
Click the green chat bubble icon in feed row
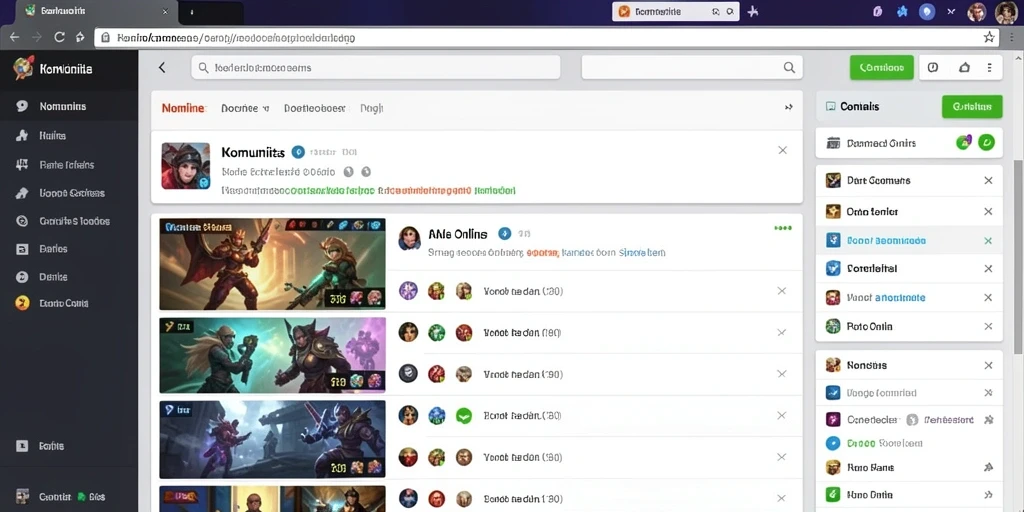coord(464,415)
